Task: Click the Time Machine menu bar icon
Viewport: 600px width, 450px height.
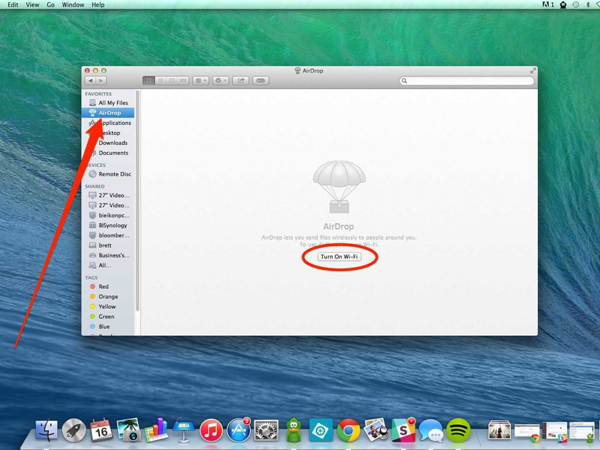Action: click(x=576, y=5)
